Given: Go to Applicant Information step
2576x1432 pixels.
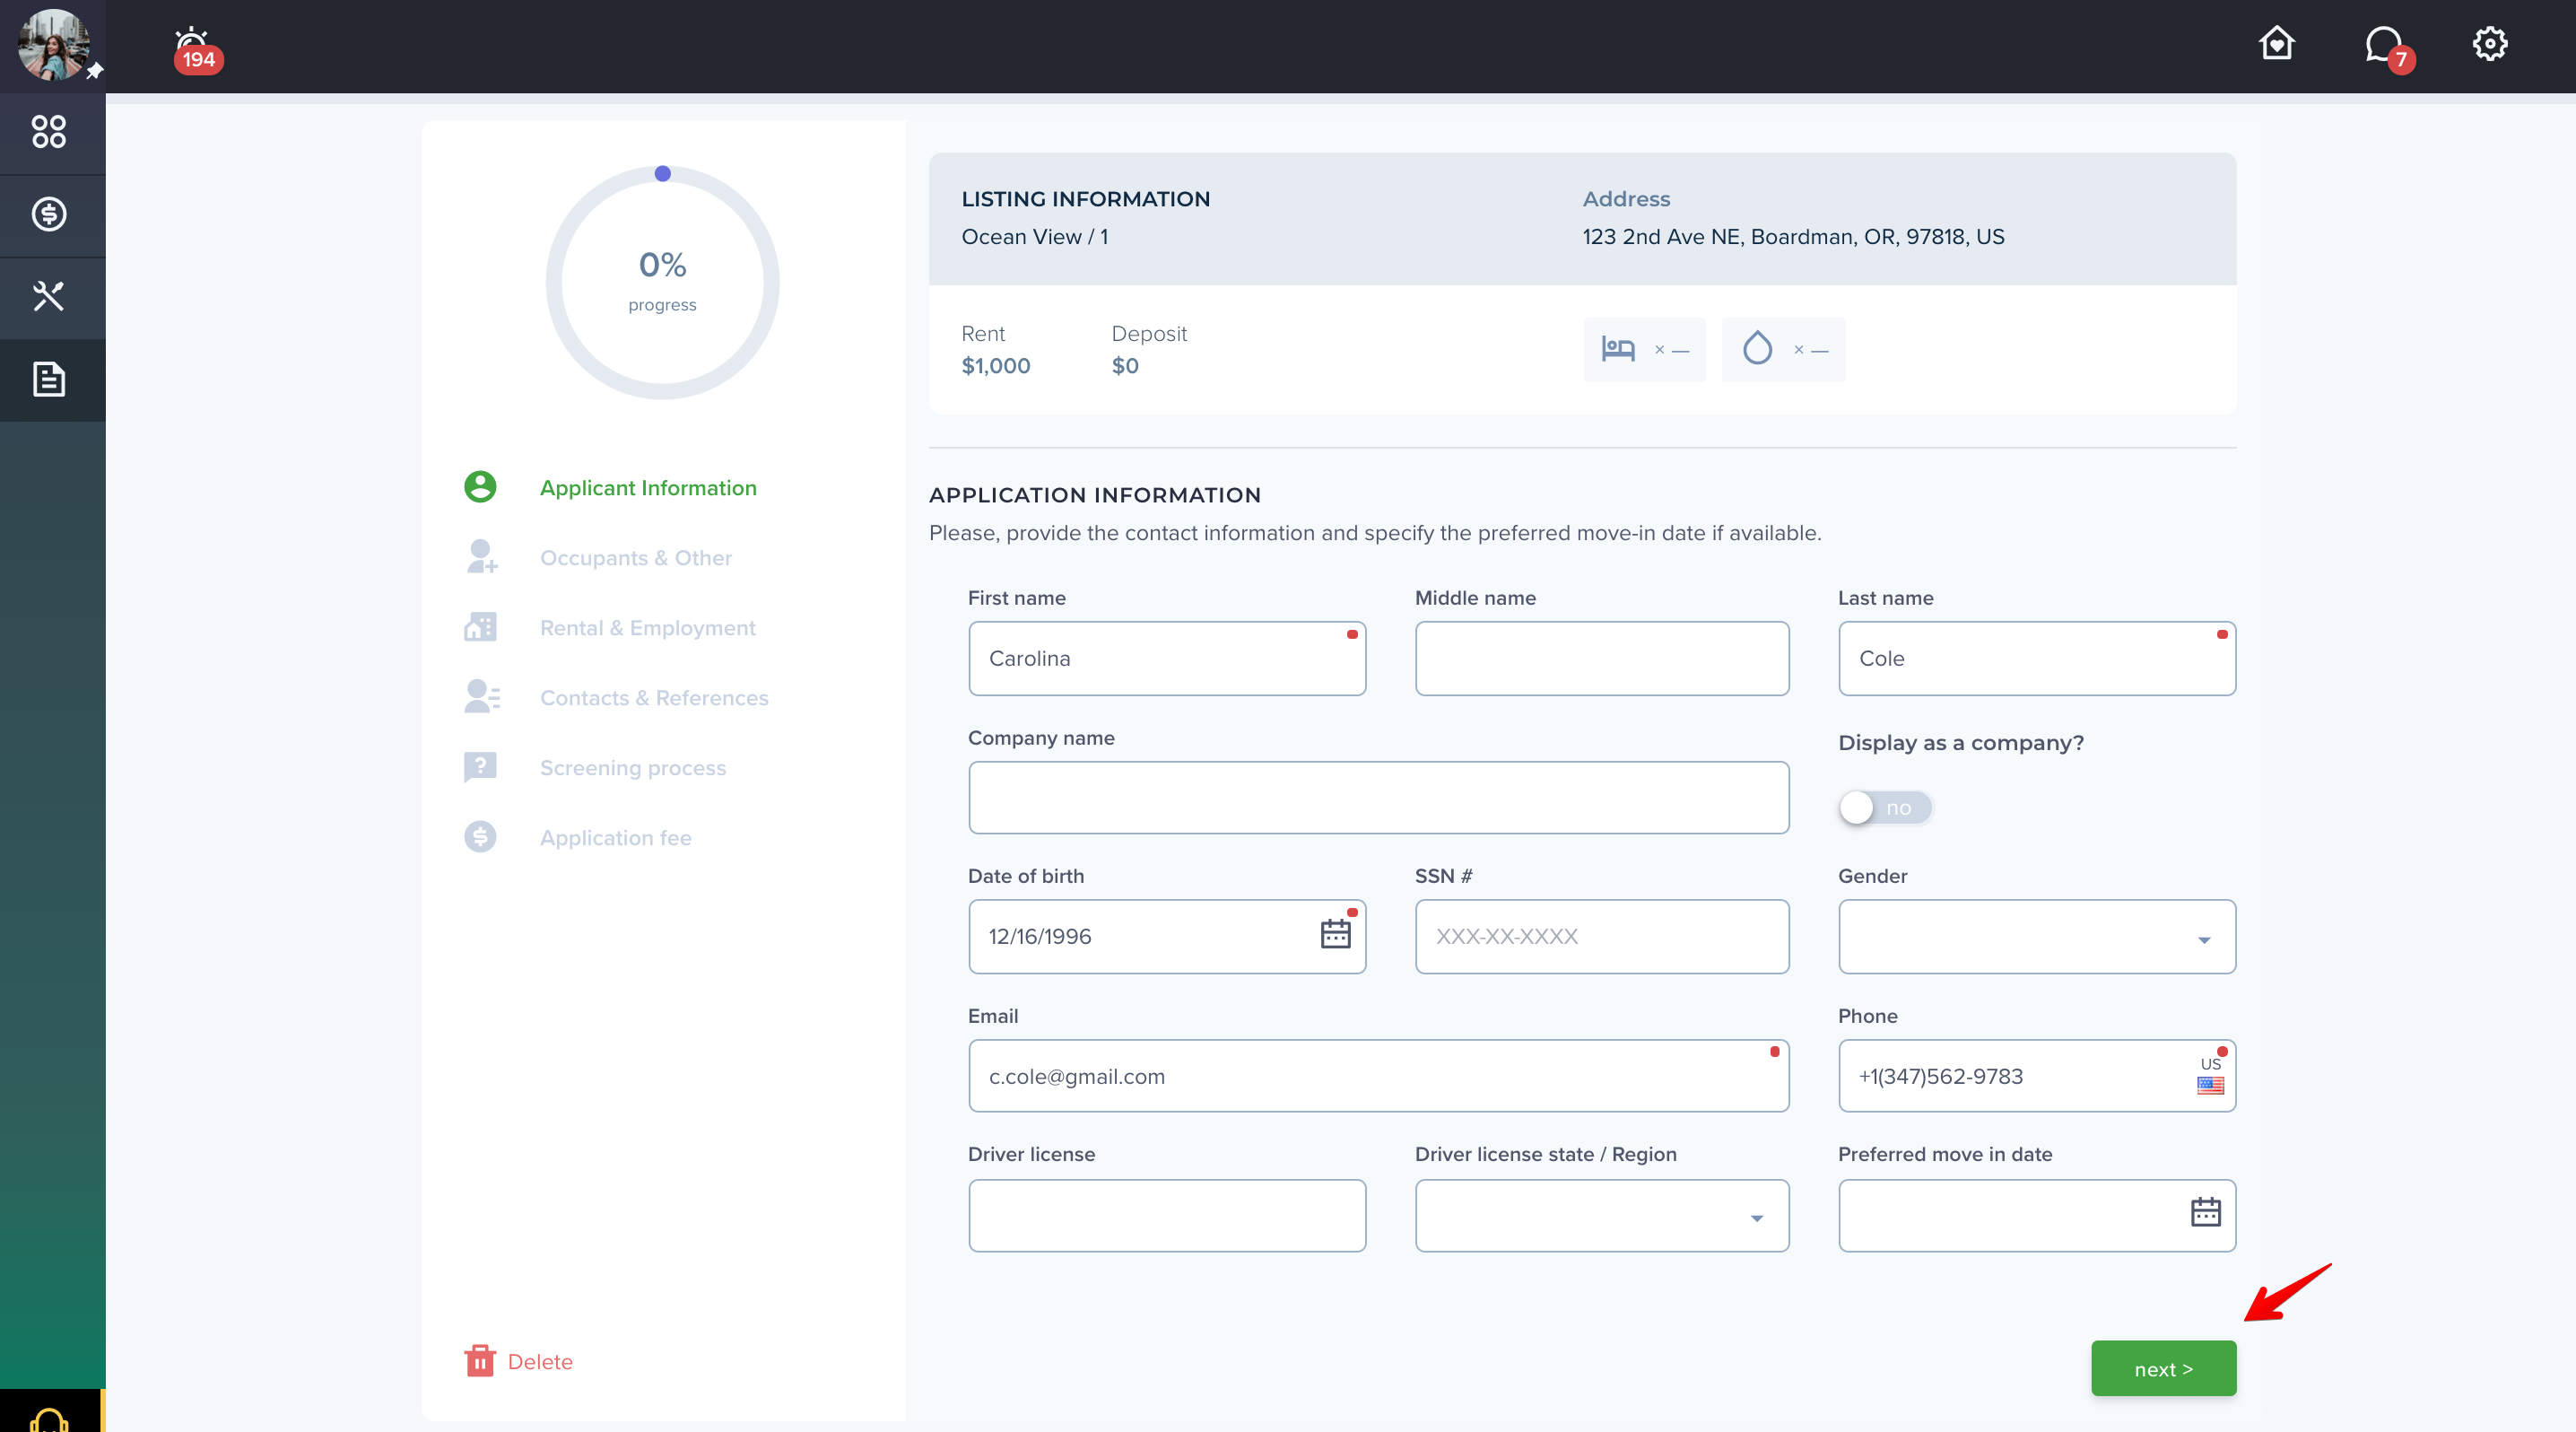Looking at the screenshot, I should [x=648, y=488].
